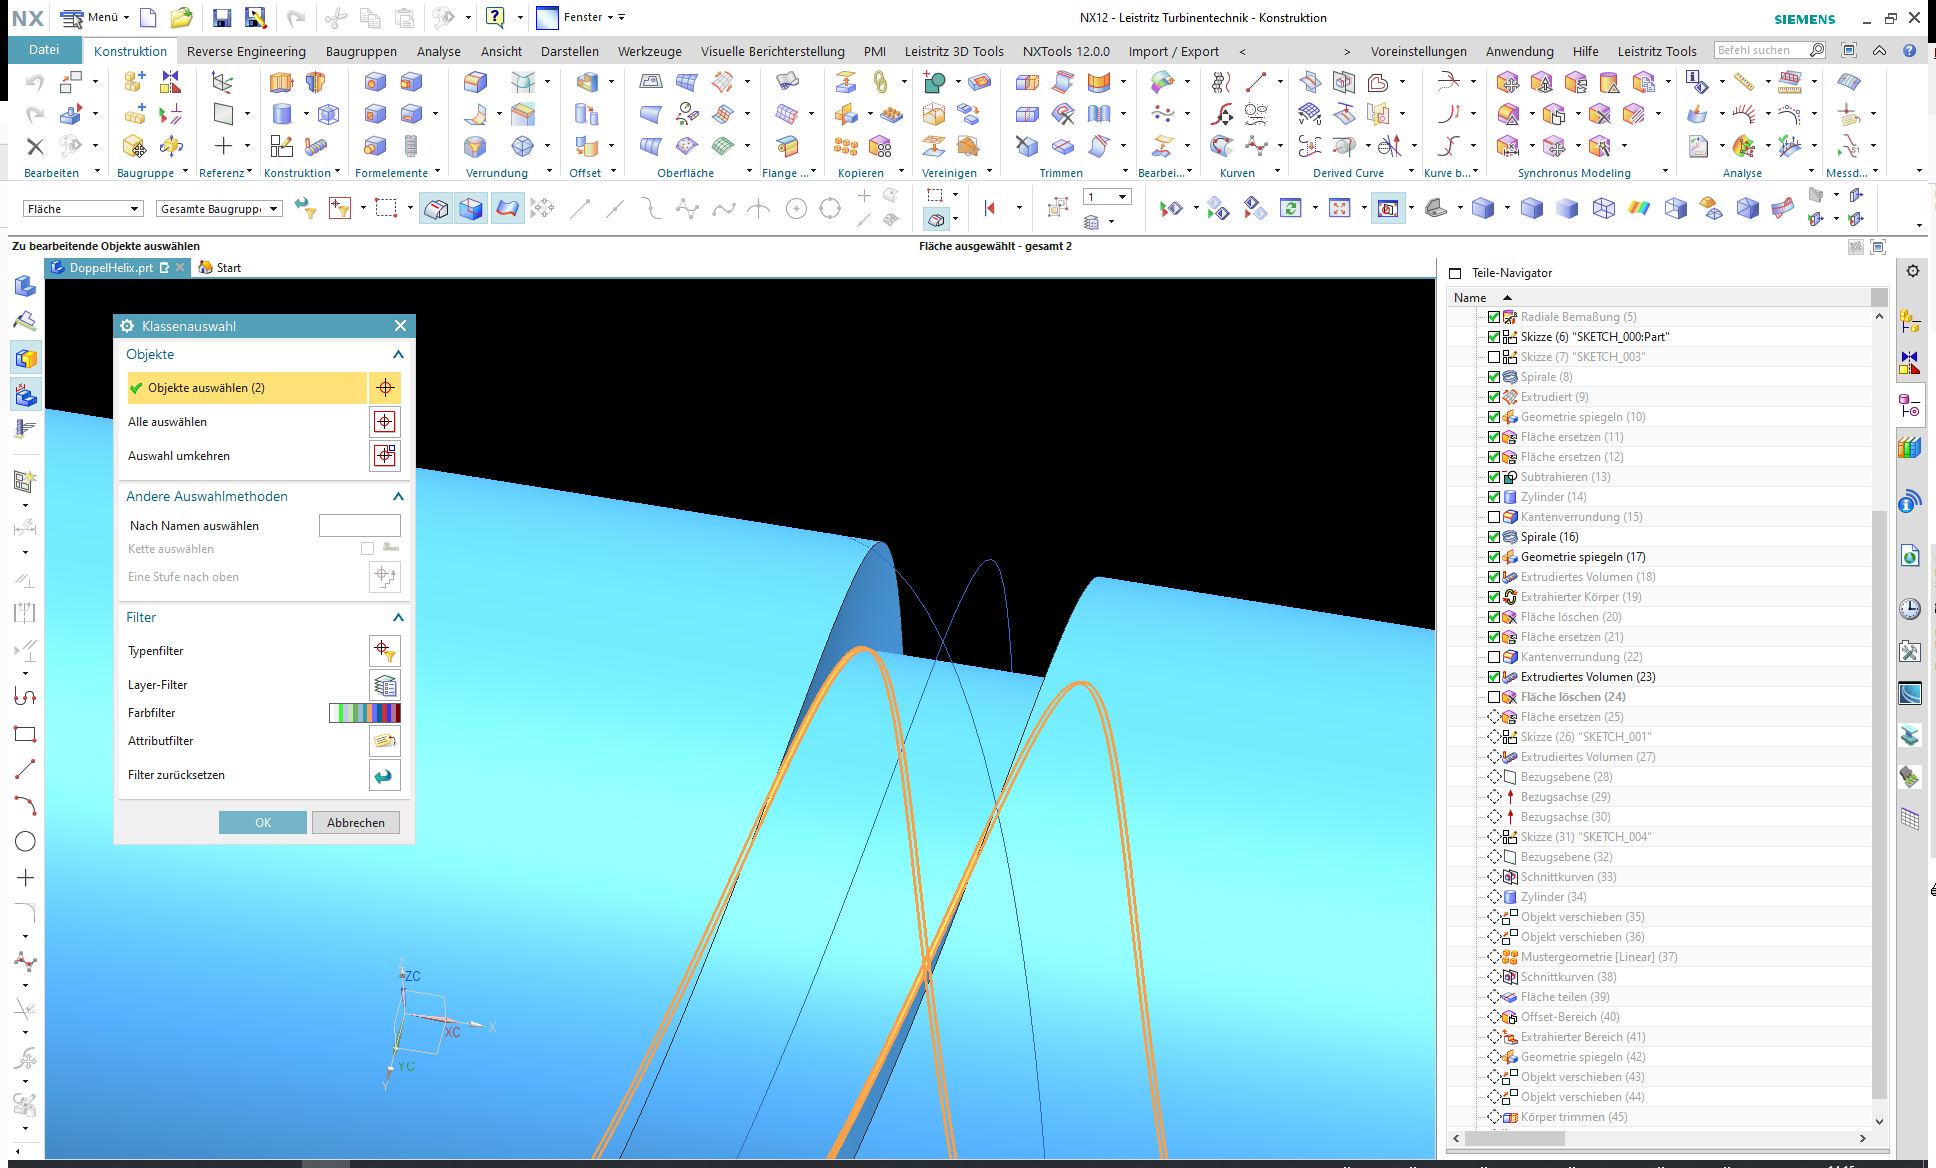Toggle checkbox for Kantenverrundung (15)

(1494, 517)
